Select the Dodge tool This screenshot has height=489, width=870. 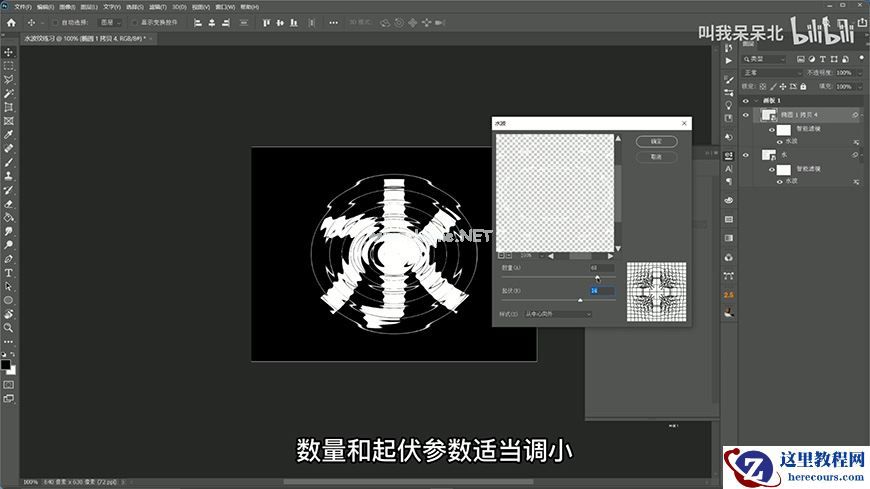[x=8, y=245]
